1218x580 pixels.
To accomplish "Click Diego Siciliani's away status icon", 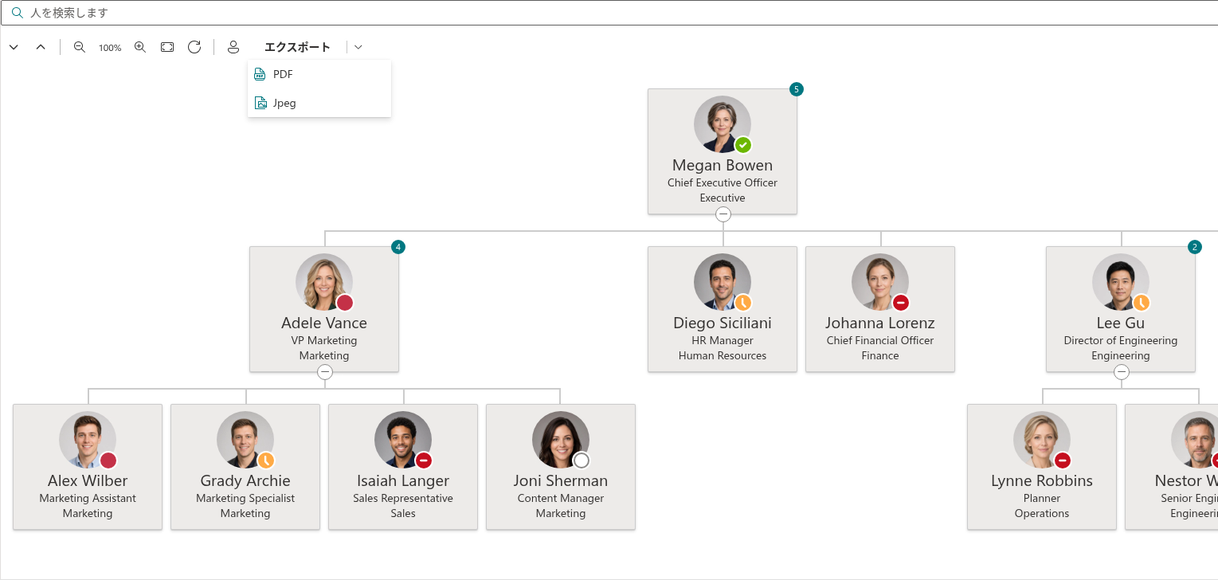I will (743, 303).
